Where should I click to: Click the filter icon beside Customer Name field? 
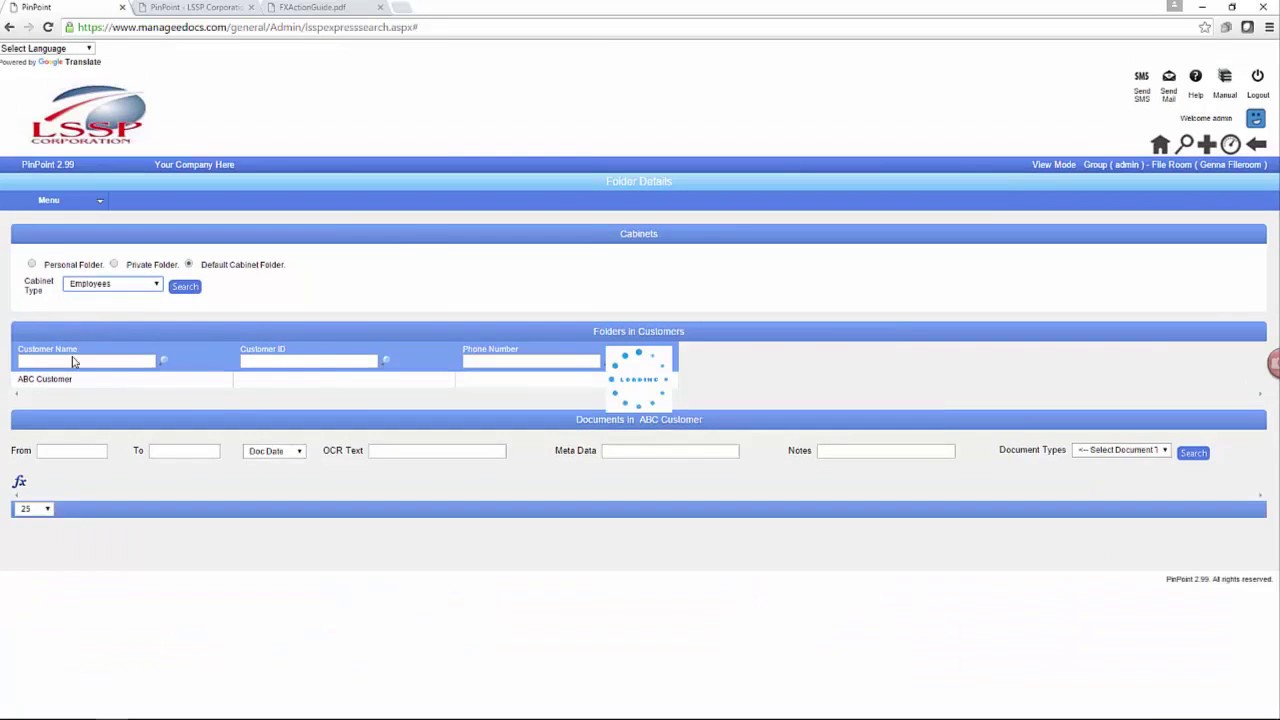pyautogui.click(x=164, y=361)
